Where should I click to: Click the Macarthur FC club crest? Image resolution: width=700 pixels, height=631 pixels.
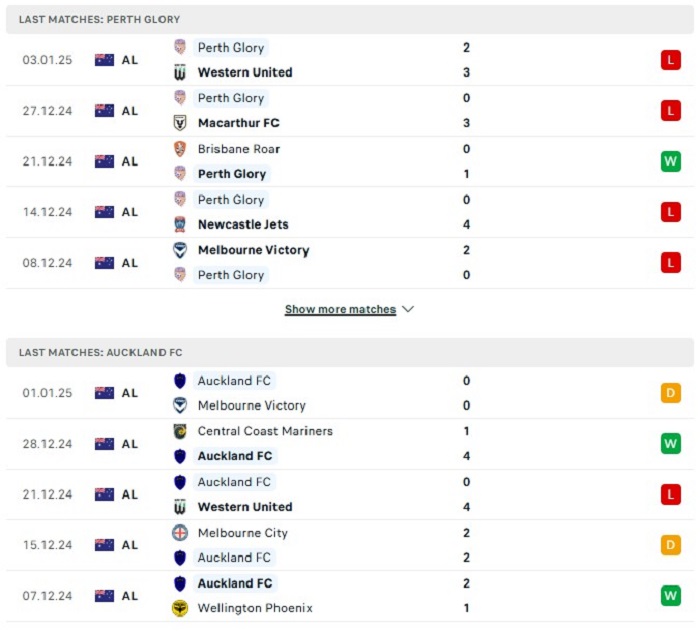coord(180,123)
